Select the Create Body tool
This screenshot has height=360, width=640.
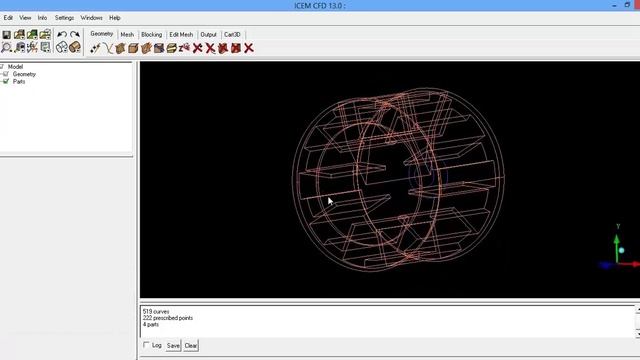[x=133, y=48]
